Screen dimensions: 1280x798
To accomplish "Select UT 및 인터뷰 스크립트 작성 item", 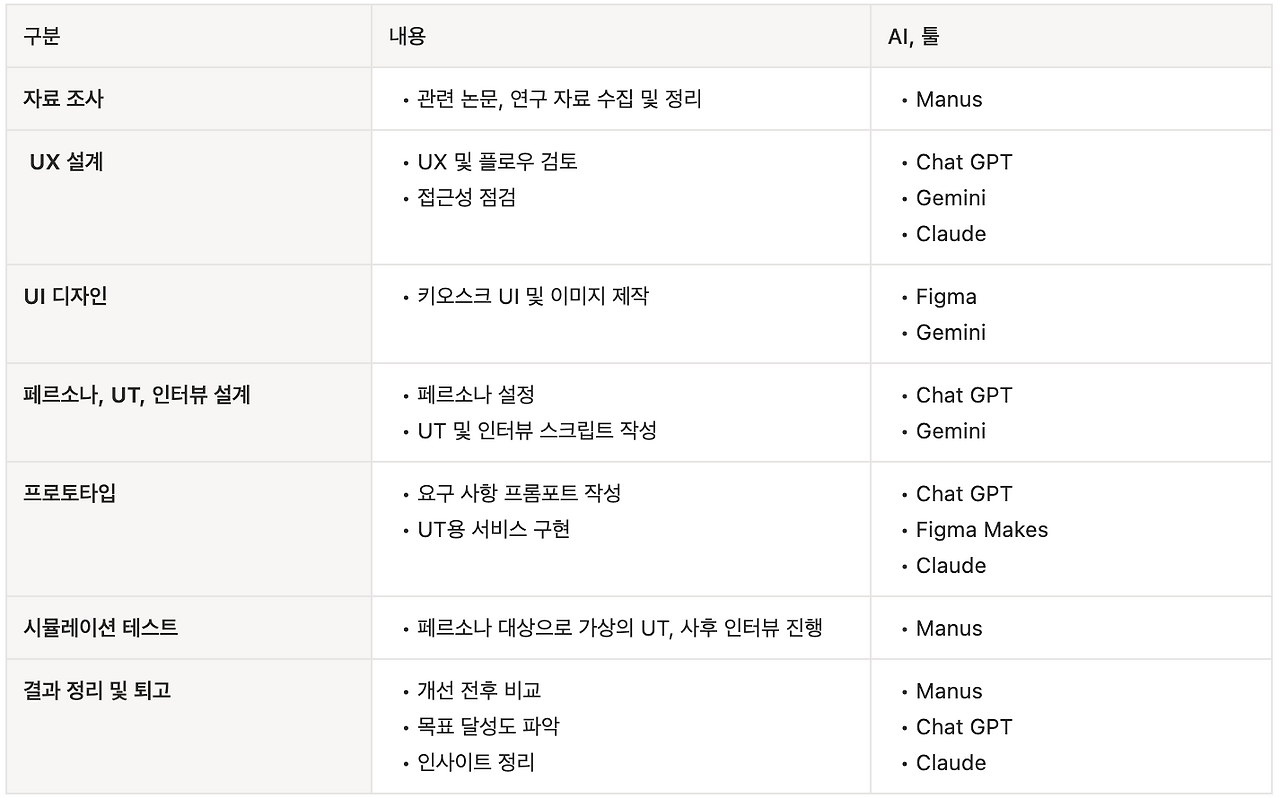I will click(537, 430).
